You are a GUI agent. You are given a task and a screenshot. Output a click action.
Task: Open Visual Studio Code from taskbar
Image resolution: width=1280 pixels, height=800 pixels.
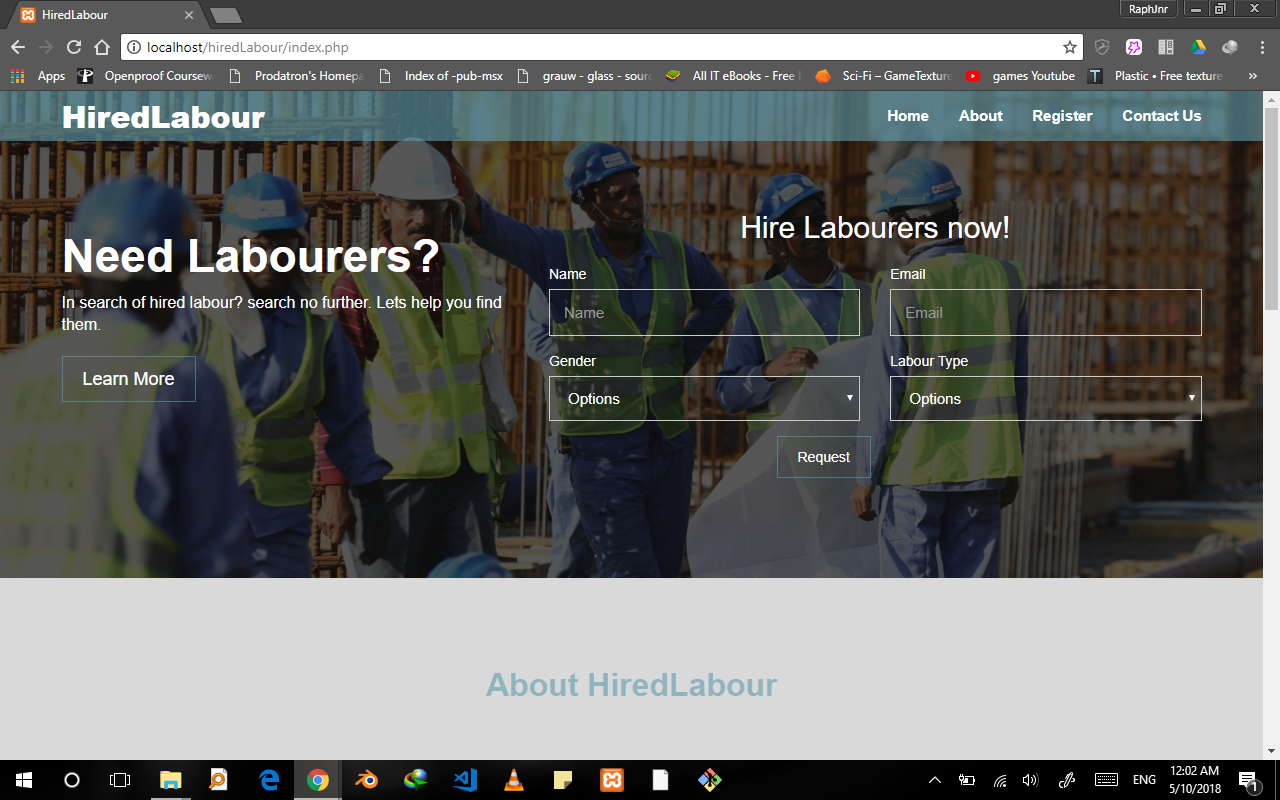[465, 780]
